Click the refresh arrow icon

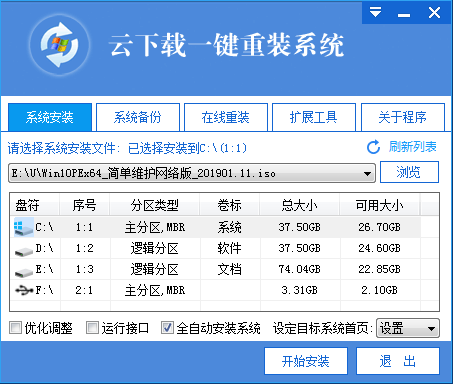tap(373, 147)
